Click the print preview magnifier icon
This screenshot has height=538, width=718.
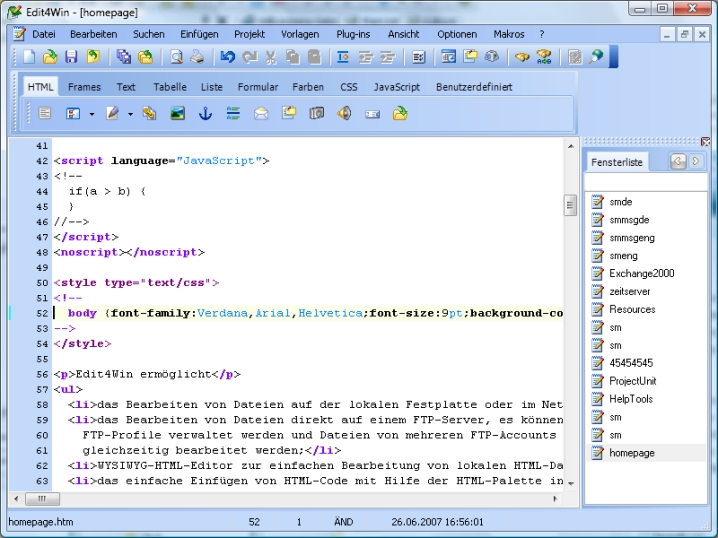click(x=176, y=57)
